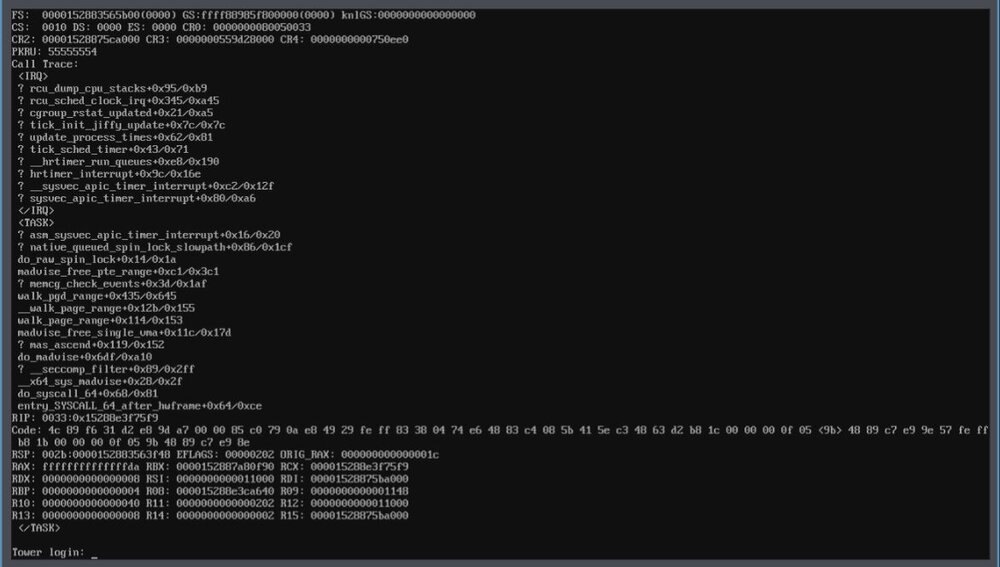Click madvise_free_pte_range+0xc1/0x3c1 line
This screenshot has width=1000, height=567.
point(119,271)
